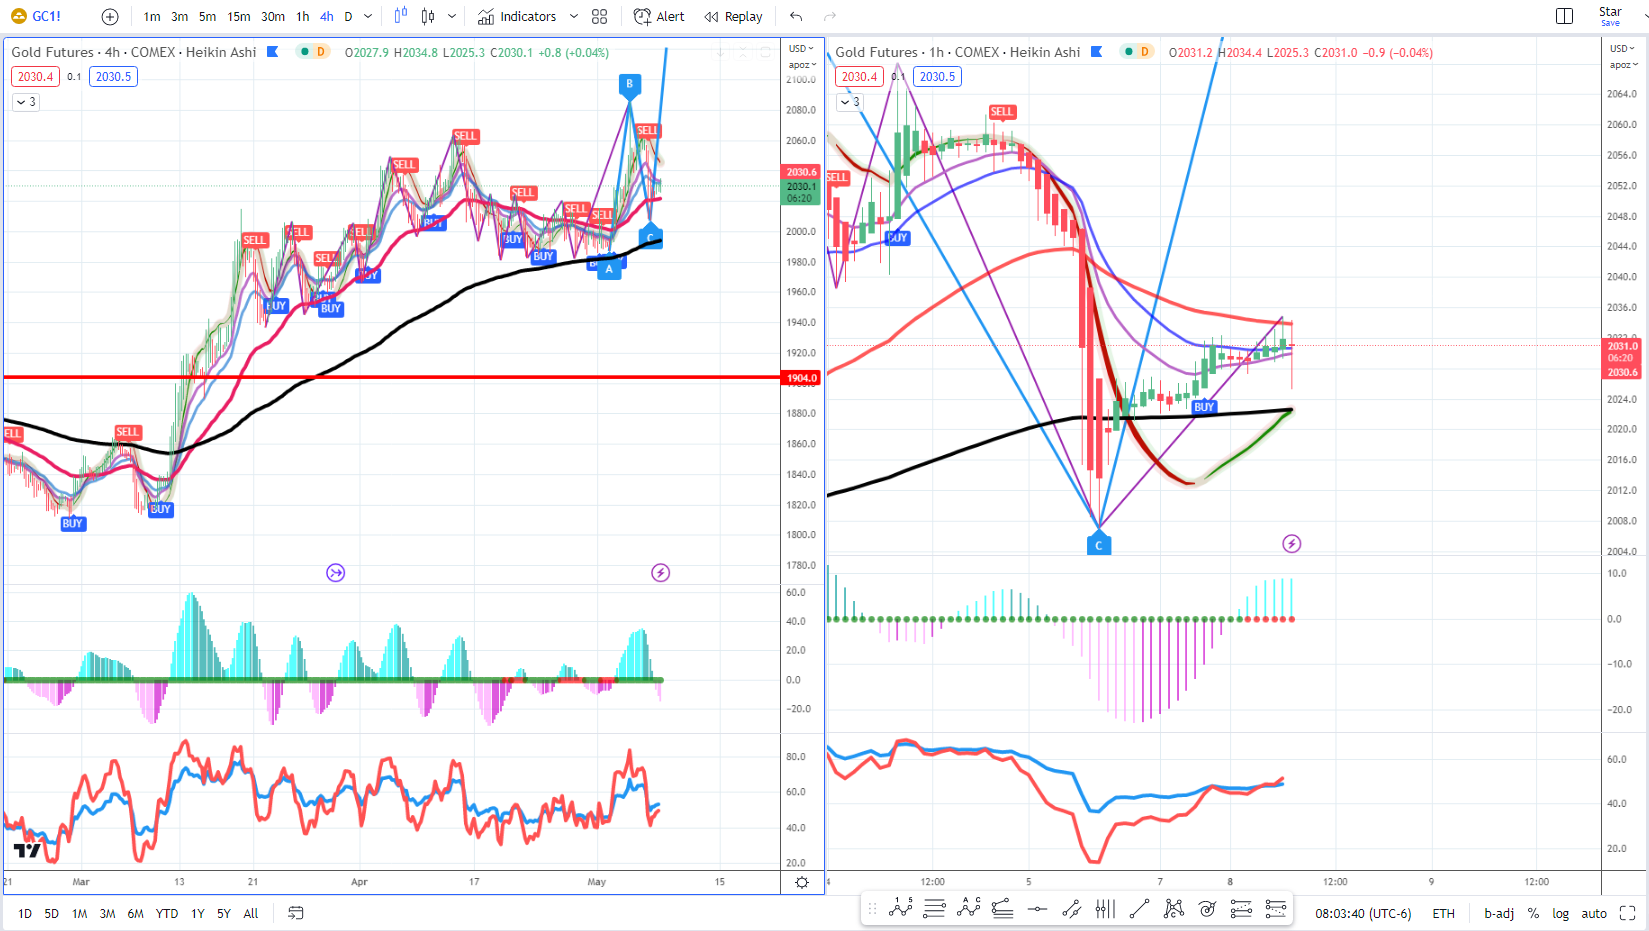Select the 30m timeframe
This screenshot has height=931, width=1649.
pyautogui.click(x=273, y=16)
